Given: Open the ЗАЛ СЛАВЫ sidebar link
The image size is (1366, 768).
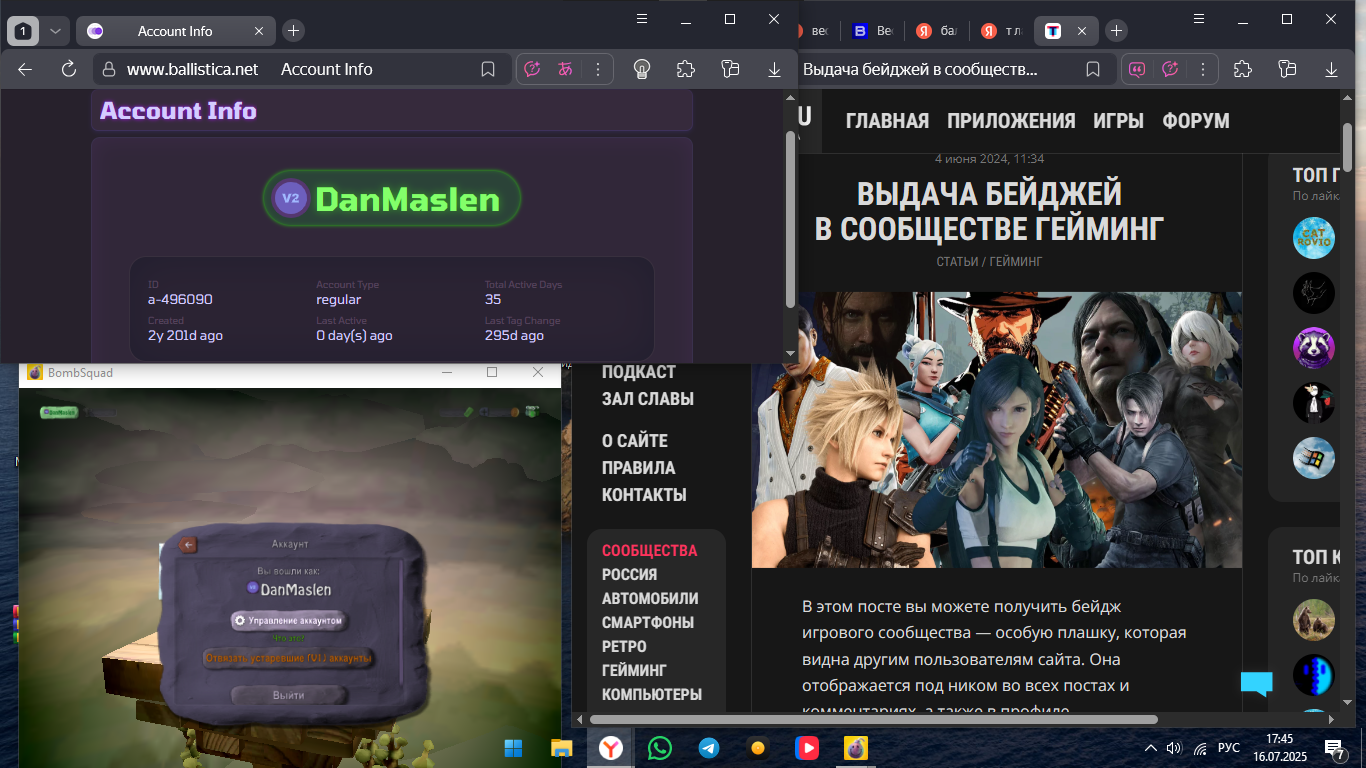Looking at the screenshot, I should point(648,399).
